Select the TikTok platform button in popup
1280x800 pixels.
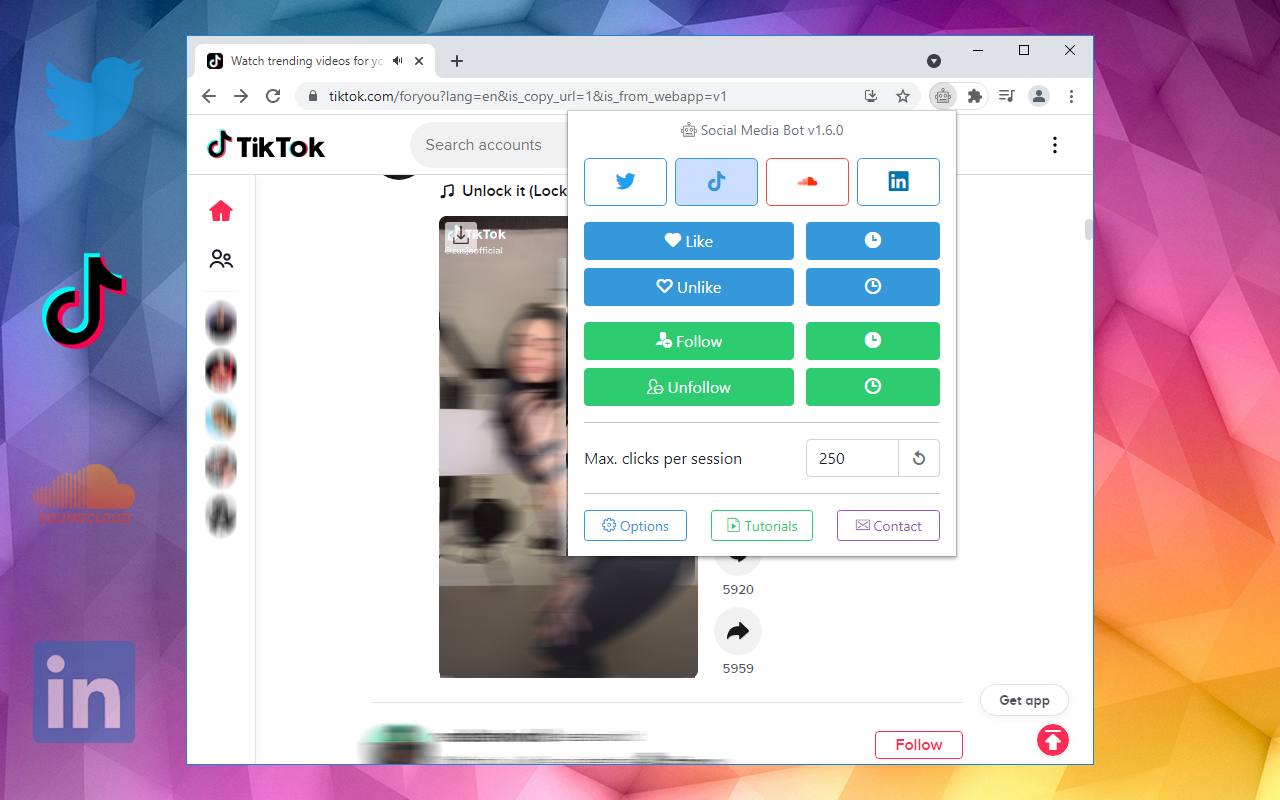point(716,182)
